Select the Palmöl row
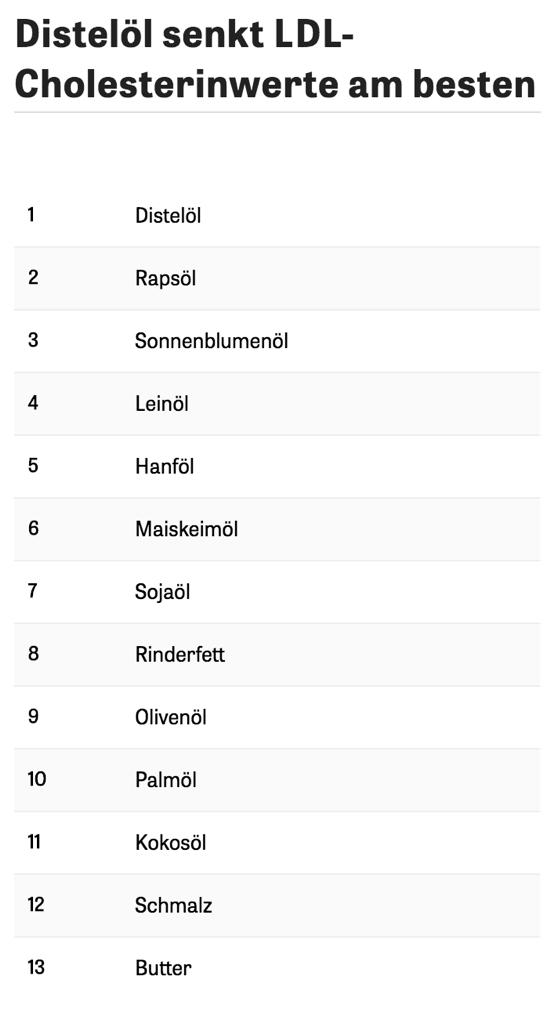The height and width of the screenshot is (1024, 547). [277, 780]
